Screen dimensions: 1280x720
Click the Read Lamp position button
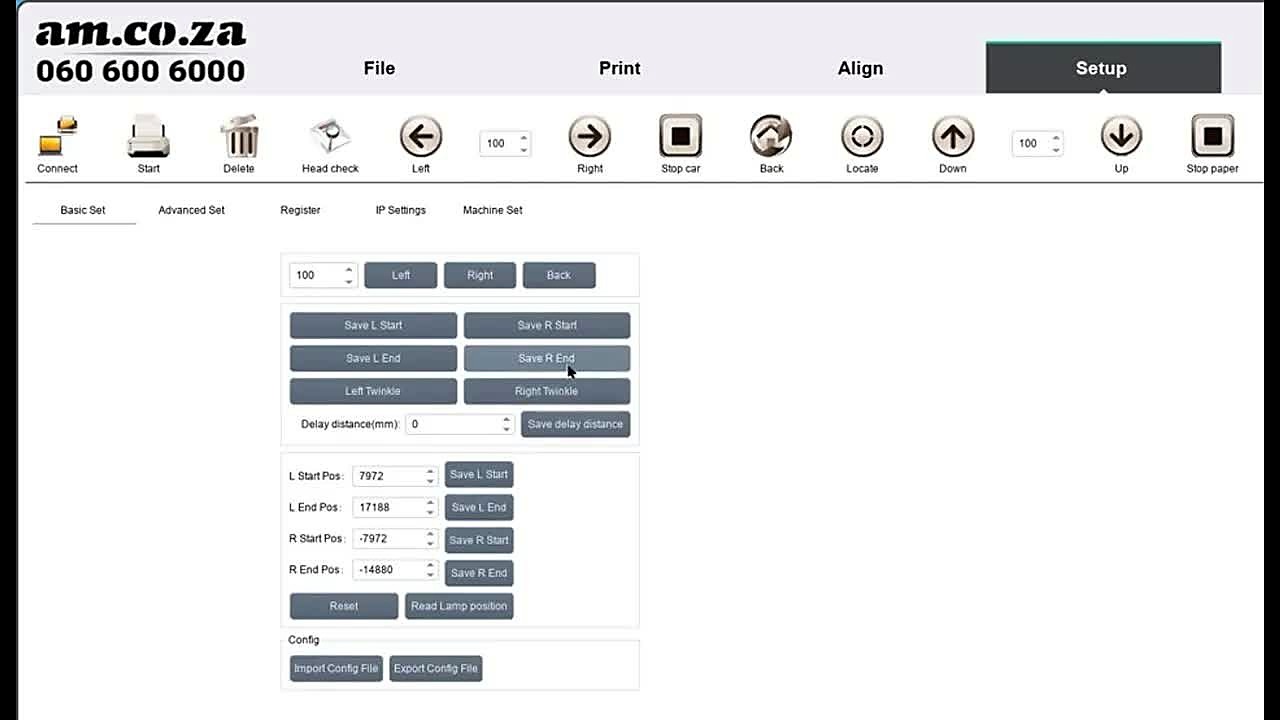pos(459,606)
